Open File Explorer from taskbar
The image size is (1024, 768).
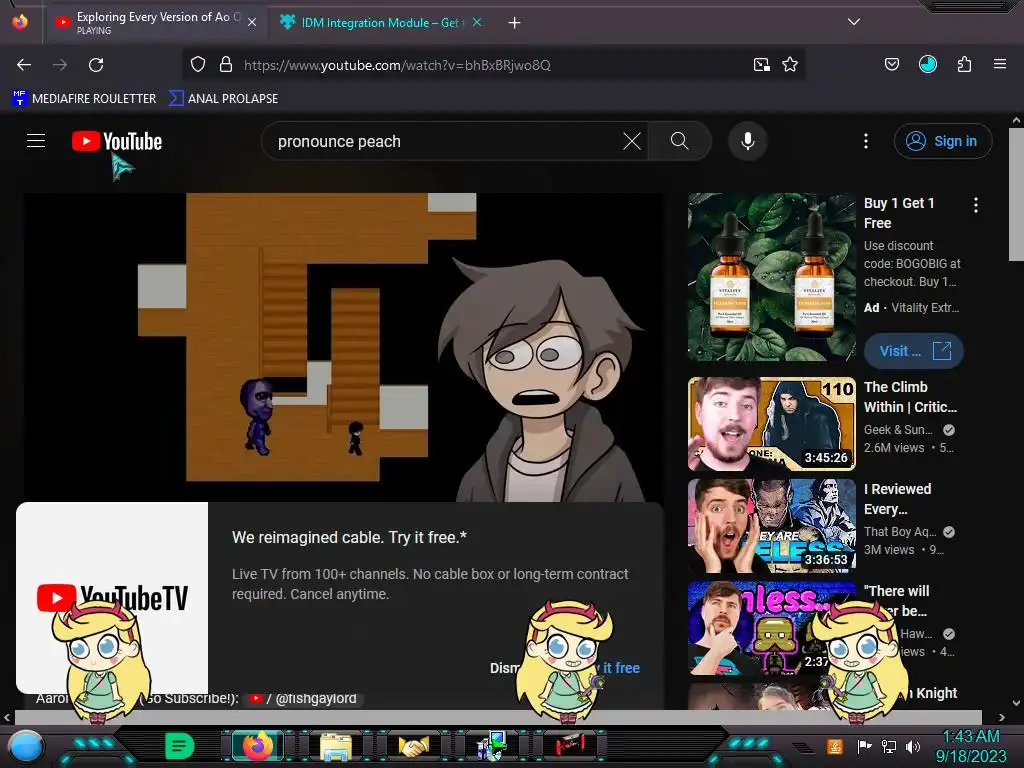pos(336,746)
